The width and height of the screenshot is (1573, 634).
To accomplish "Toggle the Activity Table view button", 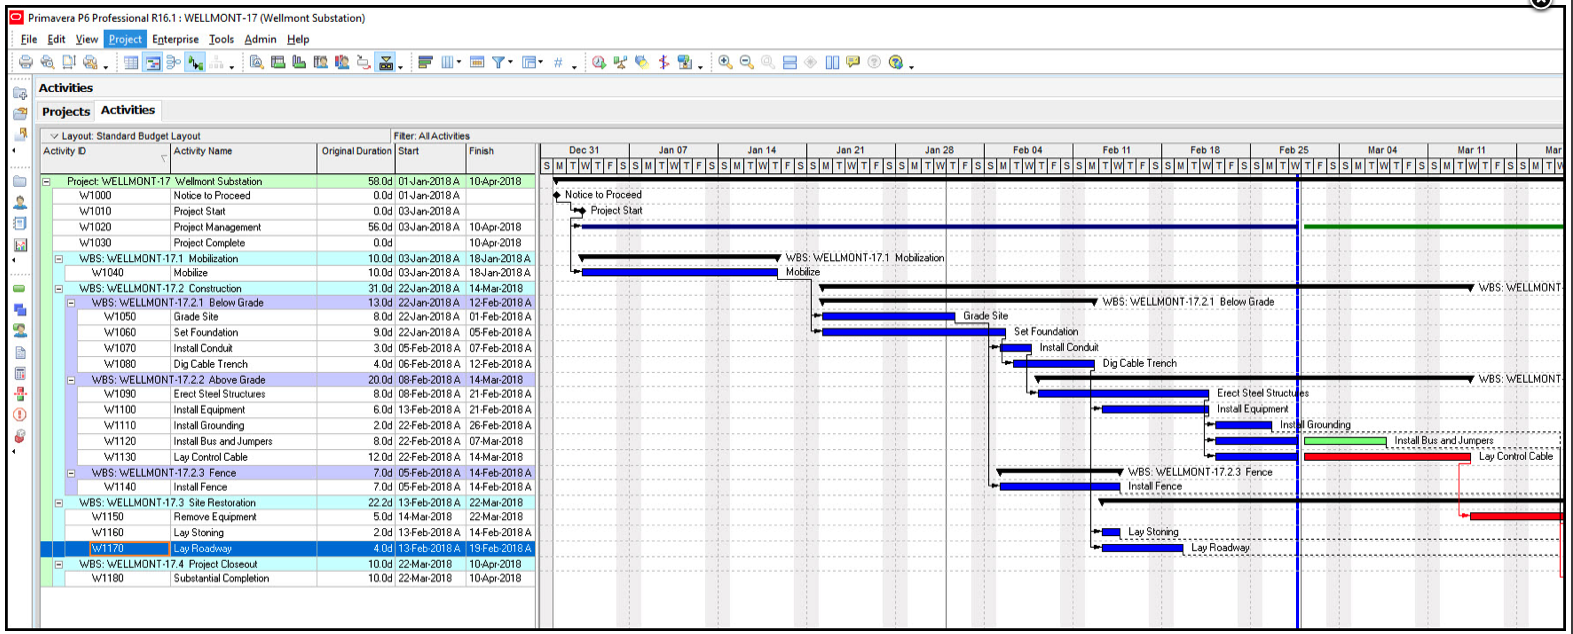I will click(x=131, y=63).
